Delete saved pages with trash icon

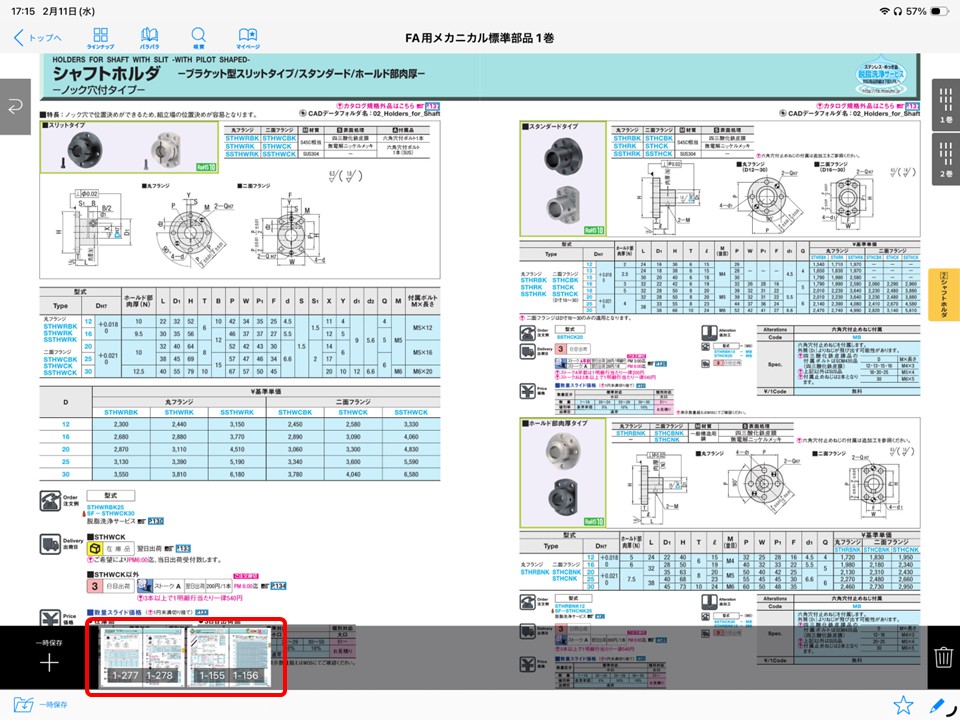coord(943,657)
